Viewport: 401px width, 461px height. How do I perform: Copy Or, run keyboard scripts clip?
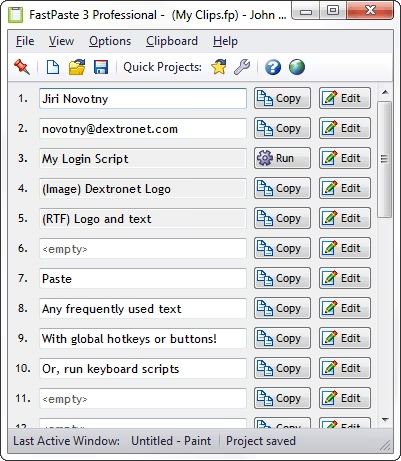click(282, 368)
